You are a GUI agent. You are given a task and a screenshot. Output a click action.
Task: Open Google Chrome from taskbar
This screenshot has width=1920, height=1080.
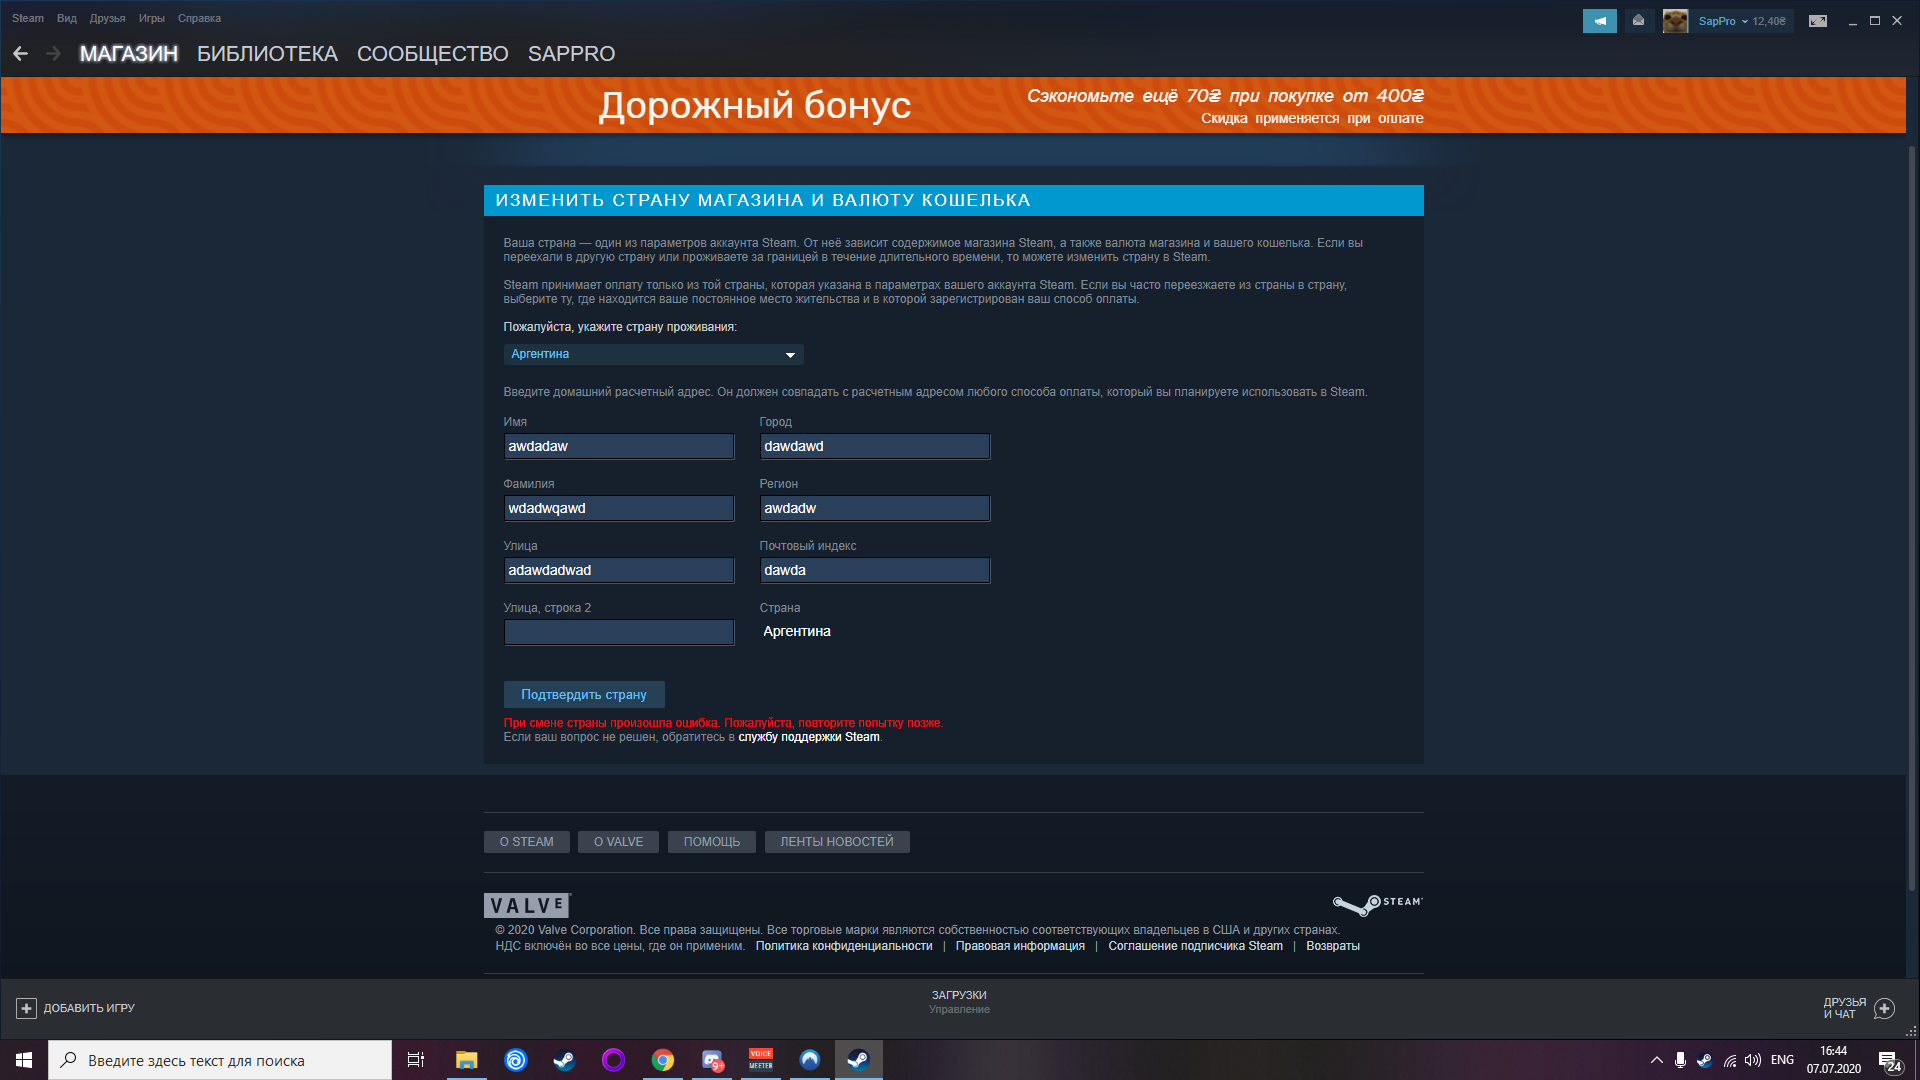coord(663,1060)
